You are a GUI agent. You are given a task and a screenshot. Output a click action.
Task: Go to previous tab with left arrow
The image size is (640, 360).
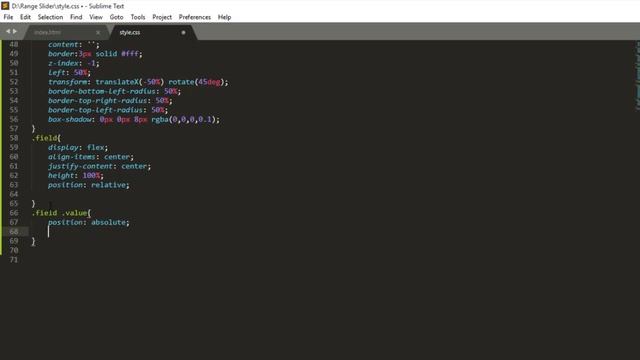tap(8, 31)
